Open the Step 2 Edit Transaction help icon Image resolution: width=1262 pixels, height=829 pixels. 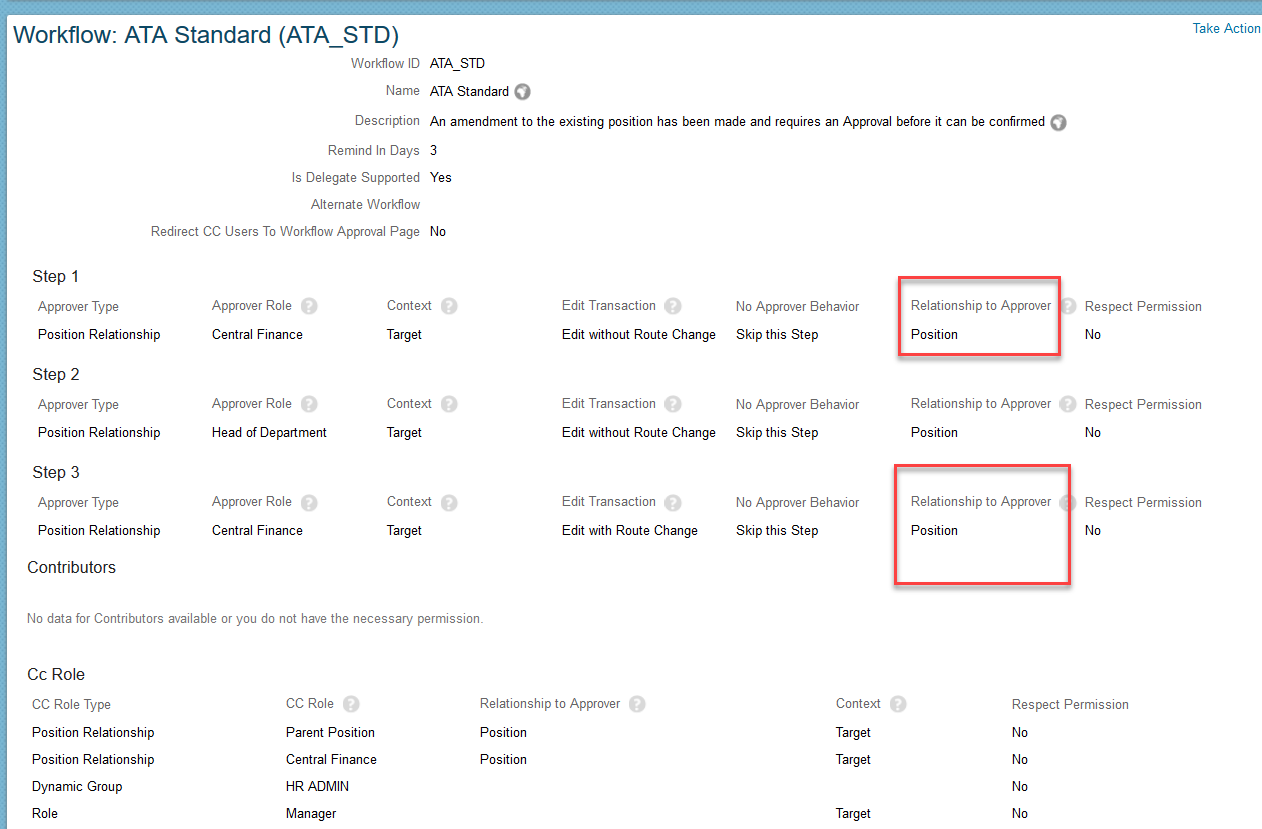pyautogui.click(x=673, y=404)
